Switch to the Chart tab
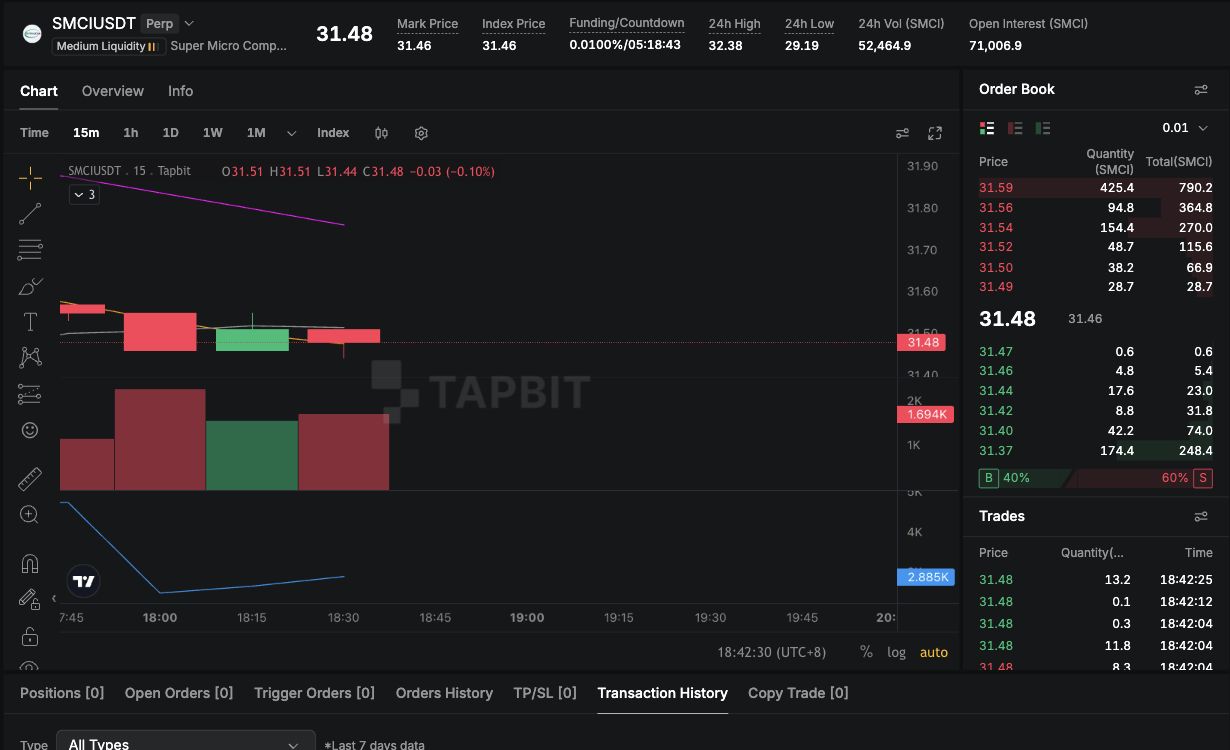 click(x=39, y=91)
